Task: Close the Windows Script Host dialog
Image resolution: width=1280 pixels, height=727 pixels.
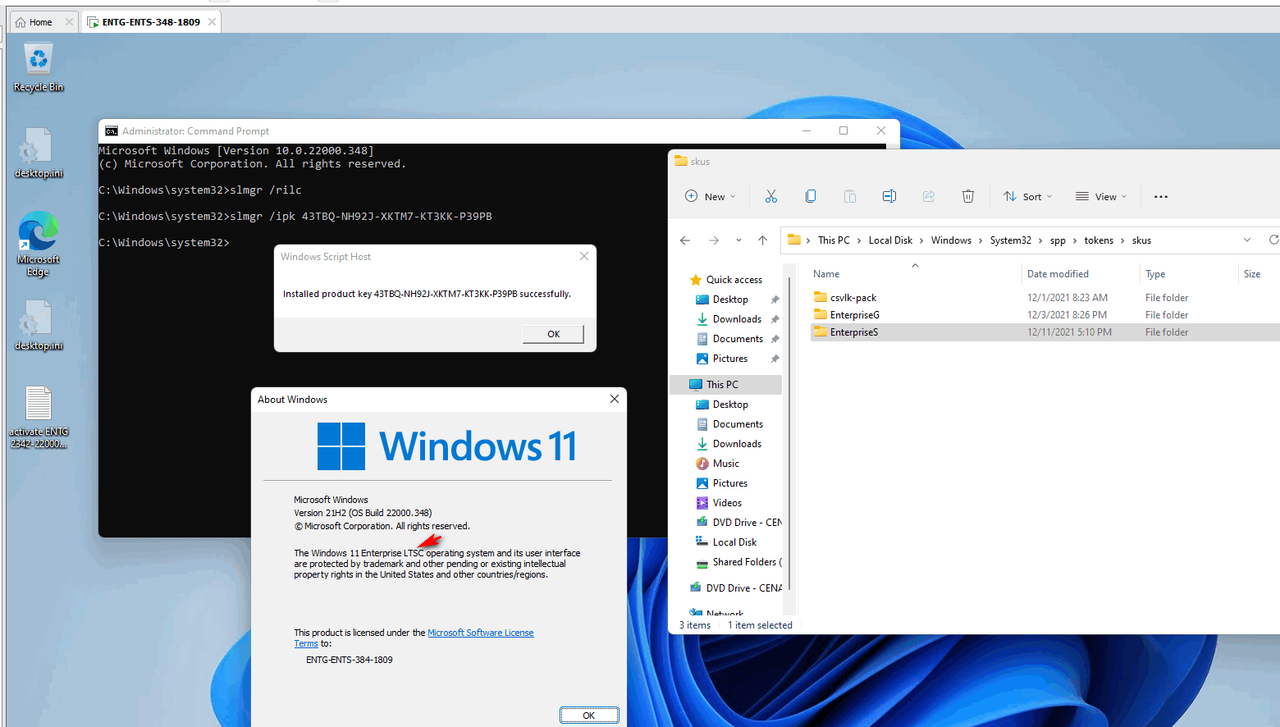Action: 584,256
